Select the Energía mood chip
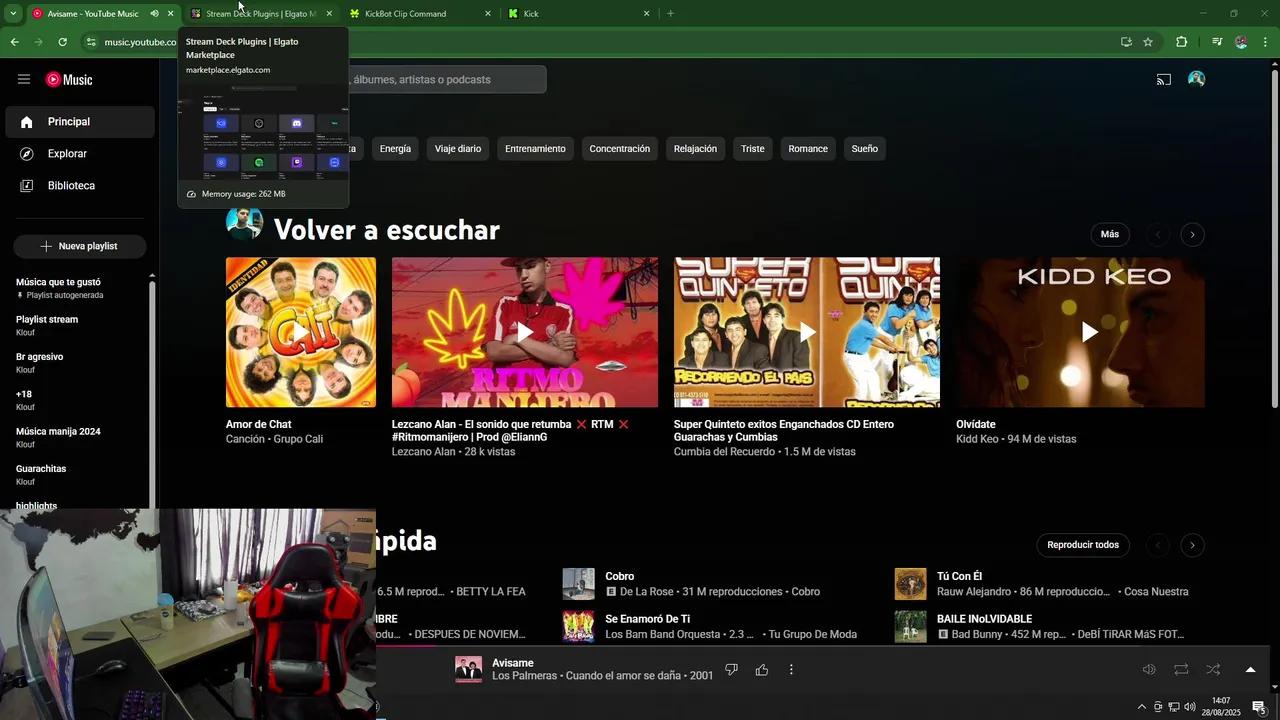This screenshot has height=720, width=1280. coord(395,149)
